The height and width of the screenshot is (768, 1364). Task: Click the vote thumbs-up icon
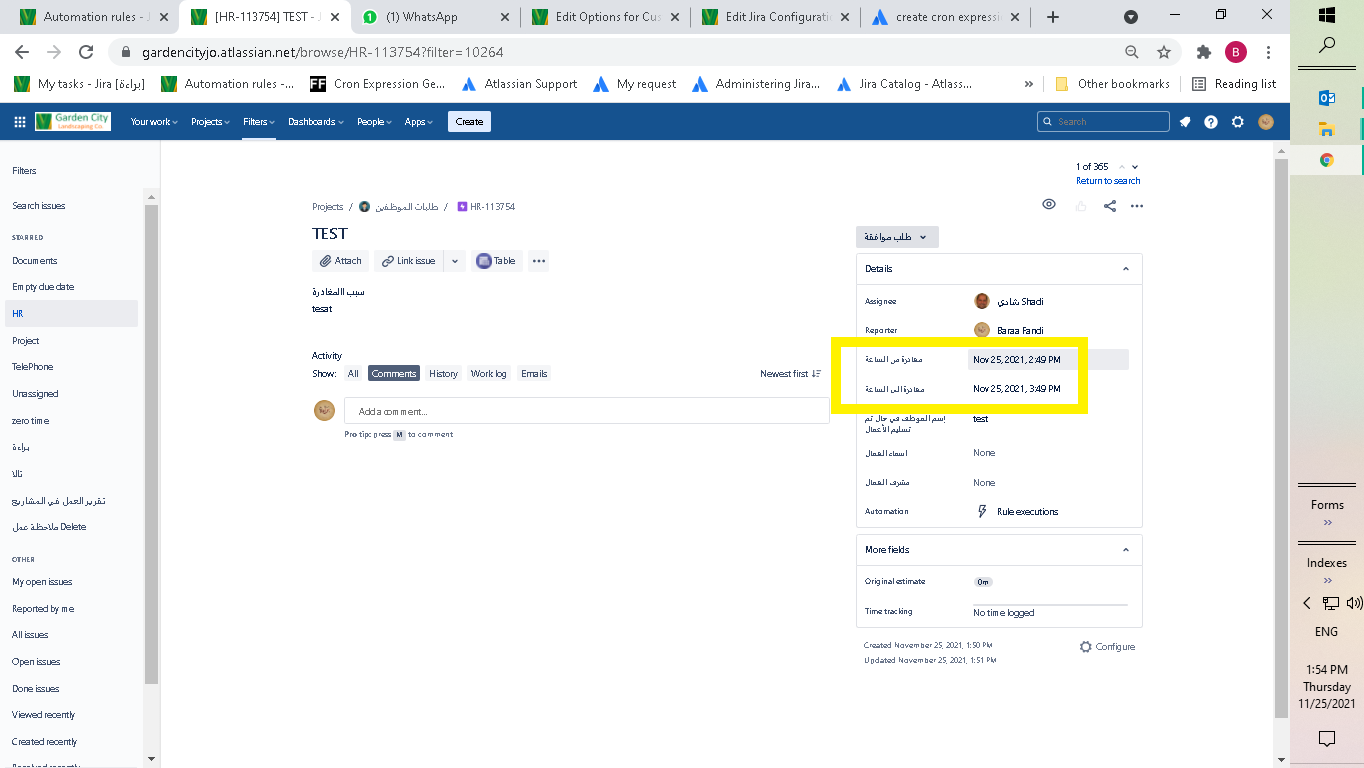[x=1081, y=206]
